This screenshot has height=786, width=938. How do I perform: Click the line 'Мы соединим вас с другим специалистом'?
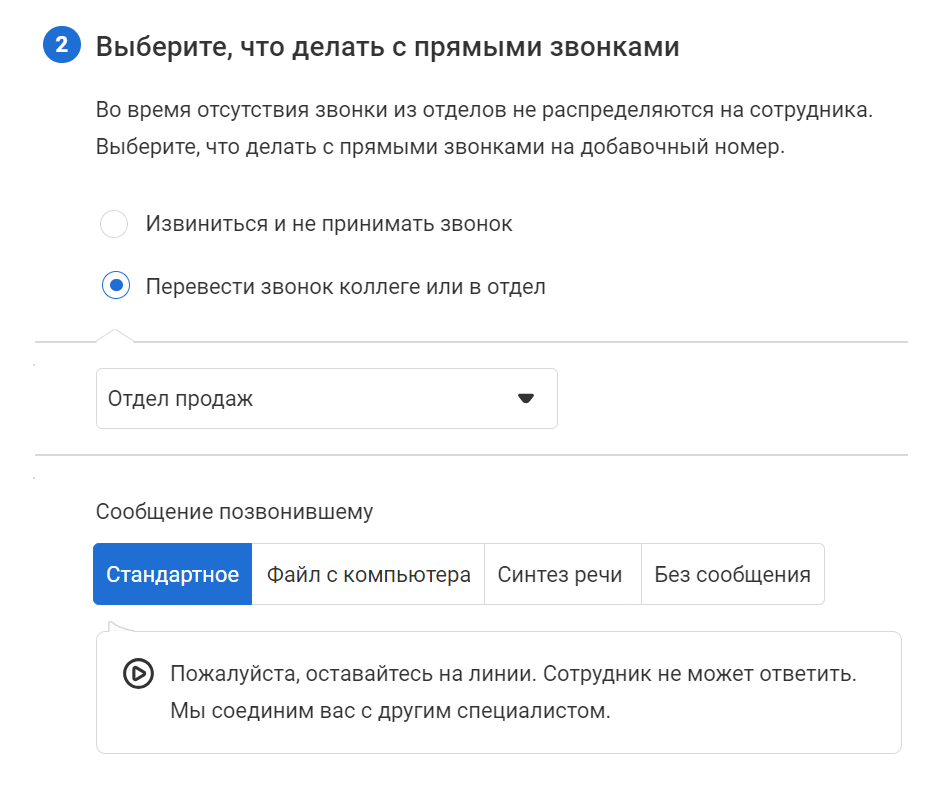point(389,712)
